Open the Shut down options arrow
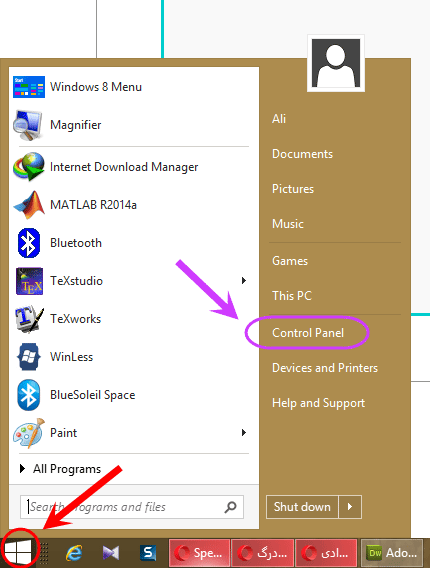The image size is (430, 568). tap(350, 507)
